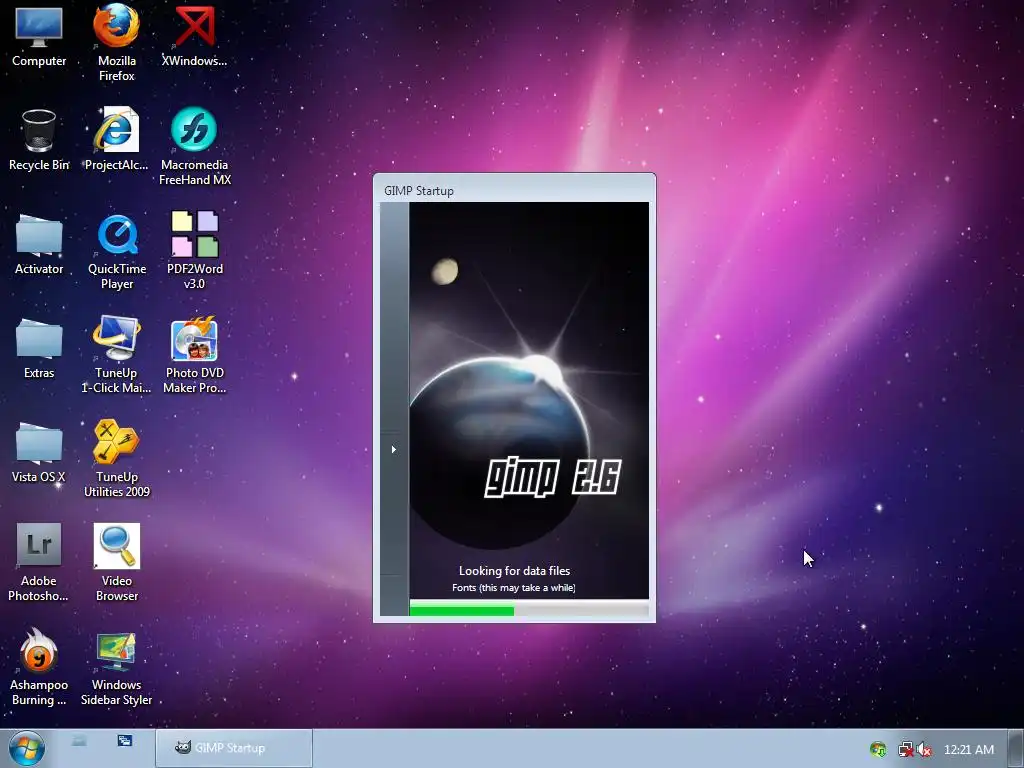Select Ashampoo Burning Studio icon
The width and height of the screenshot is (1024, 768).
[39, 667]
